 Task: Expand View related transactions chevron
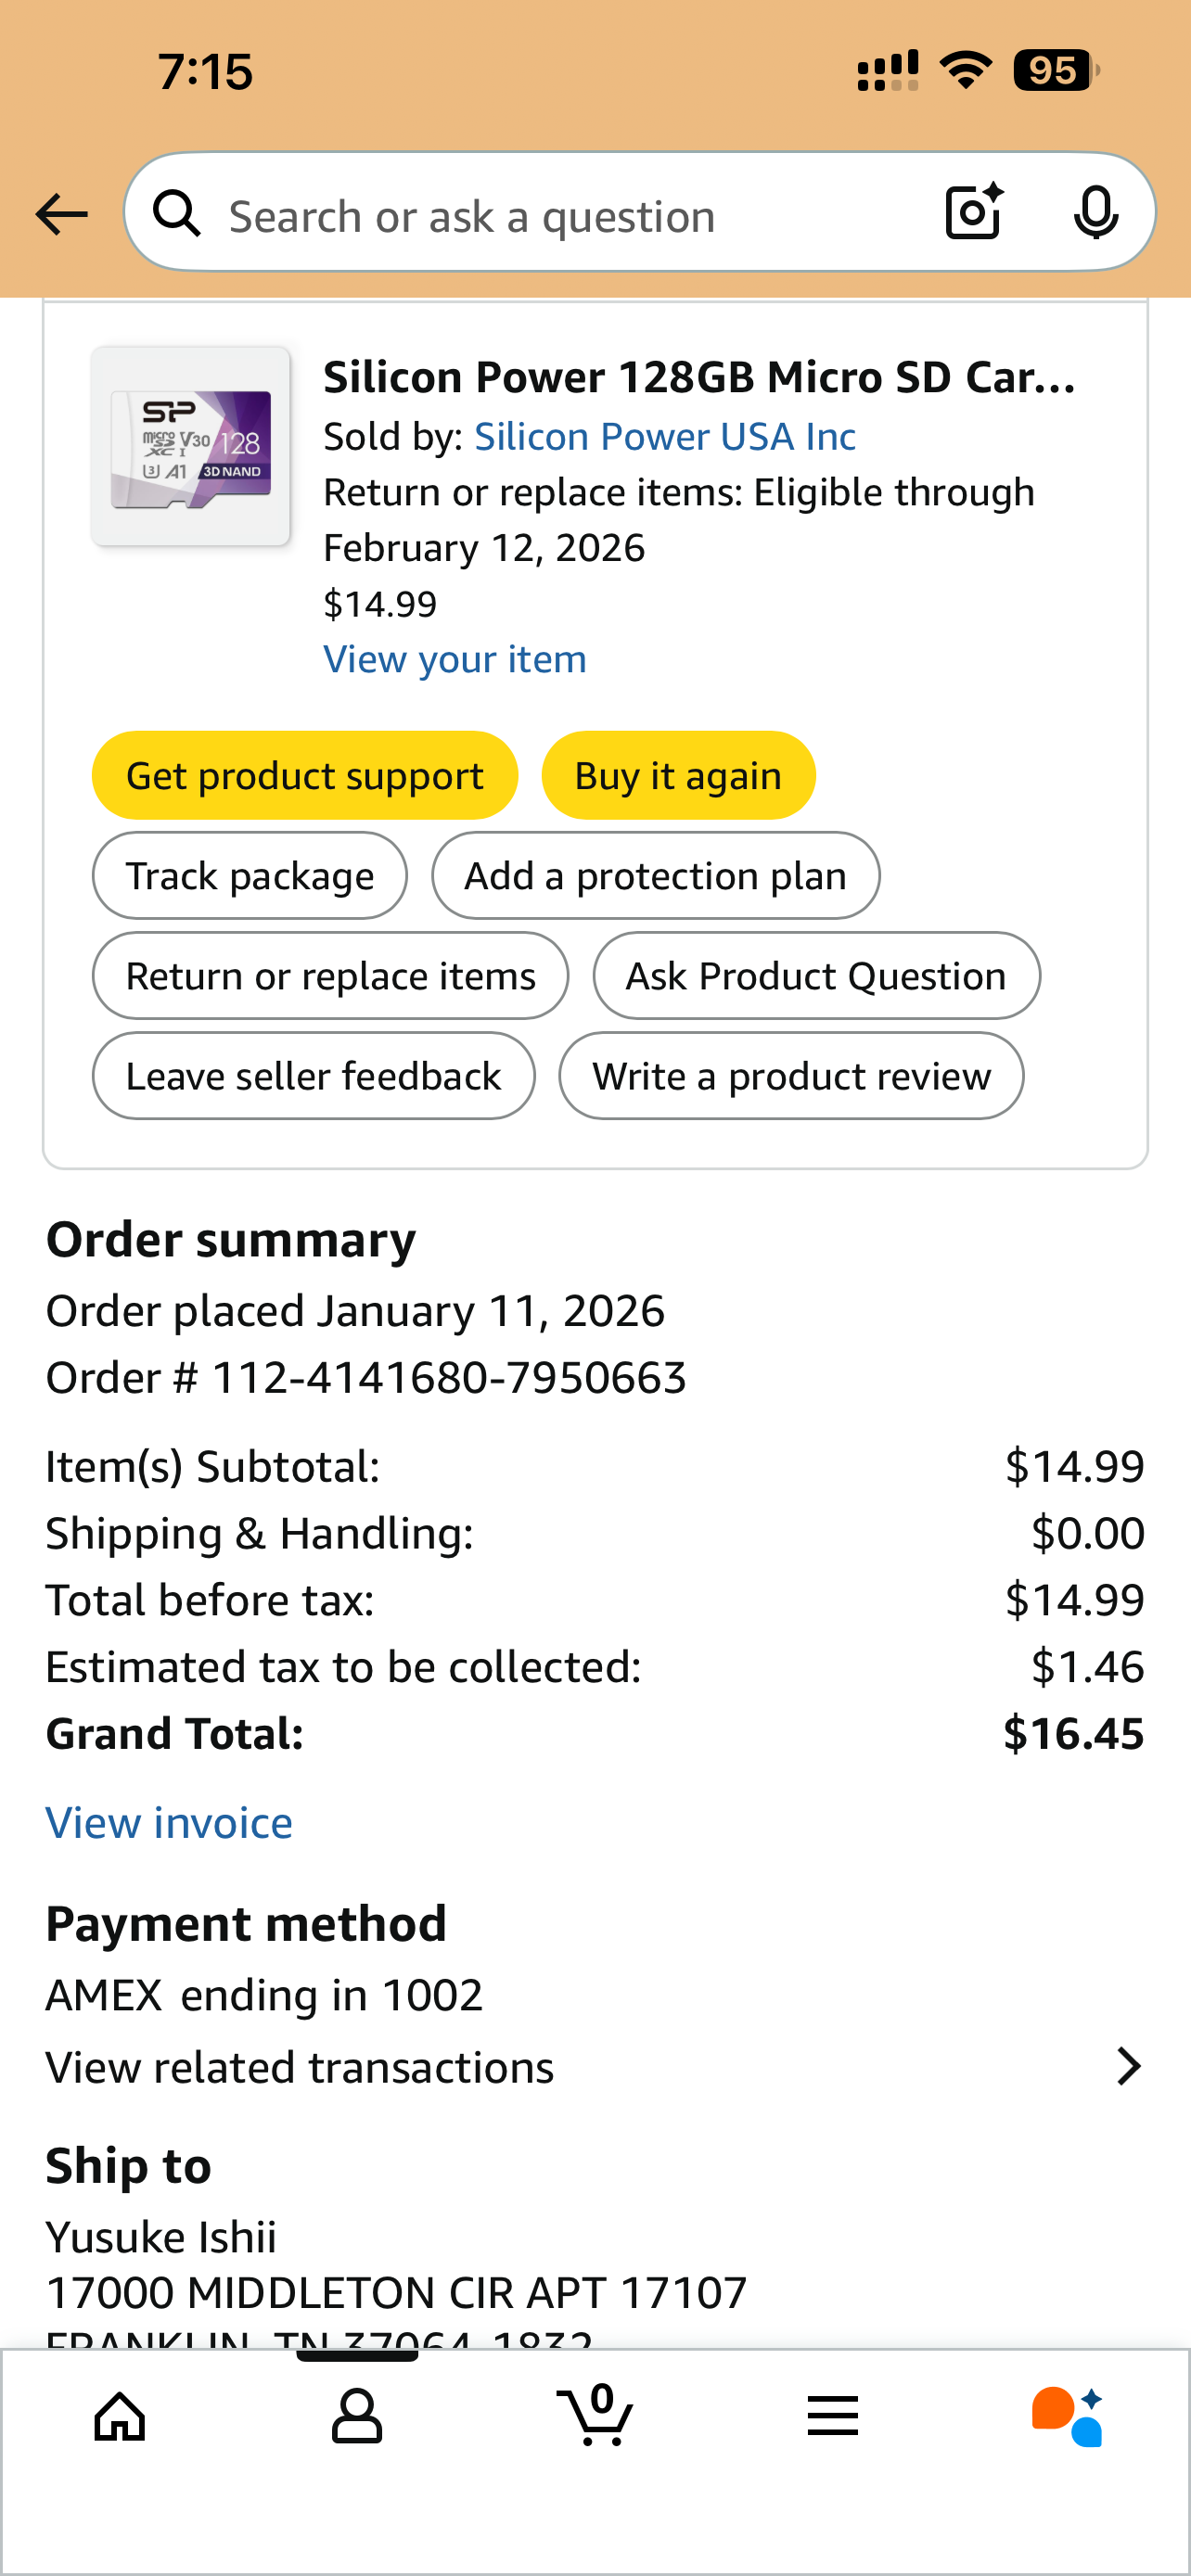[x=1129, y=2066]
